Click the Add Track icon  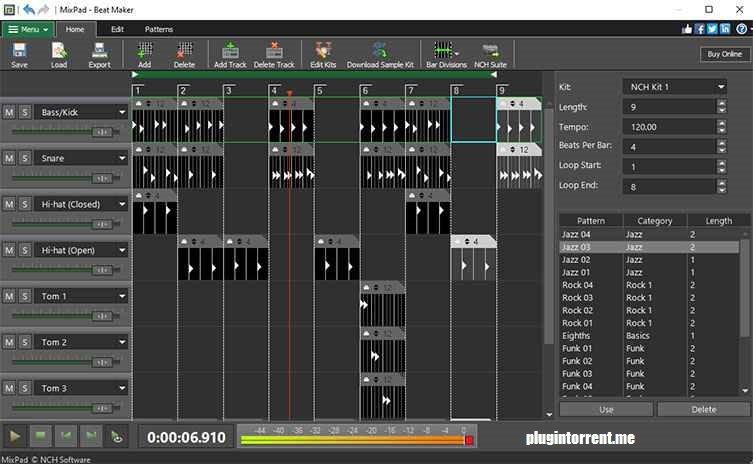point(230,54)
